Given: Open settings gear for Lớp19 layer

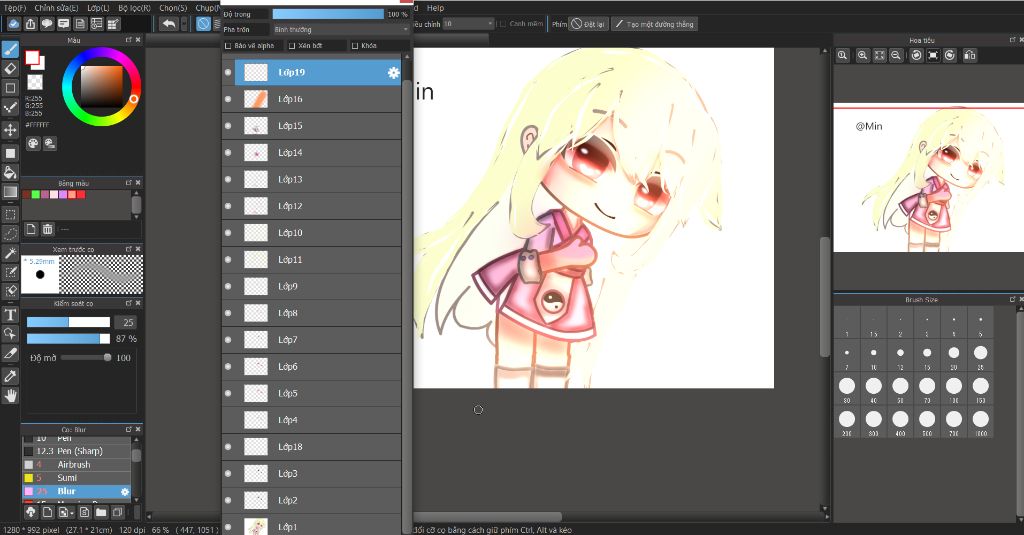Looking at the screenshot, I should (393, 73).
